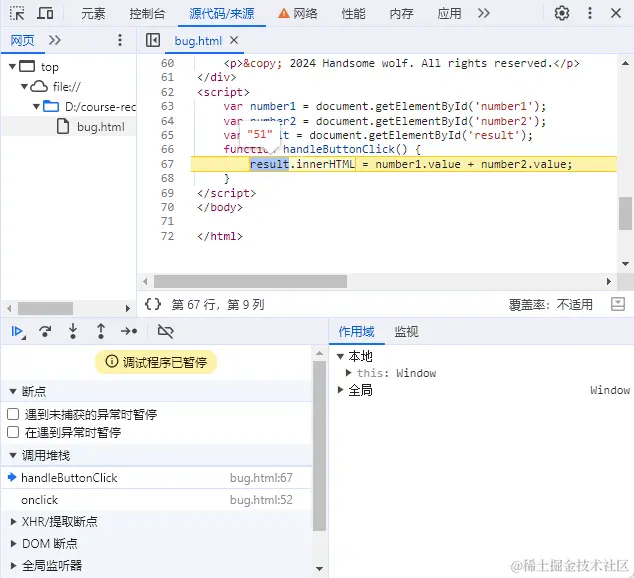The height and width of the screenshot is (578, 634).
Task: Open DevTools settings gear
Action: point(562,13)
